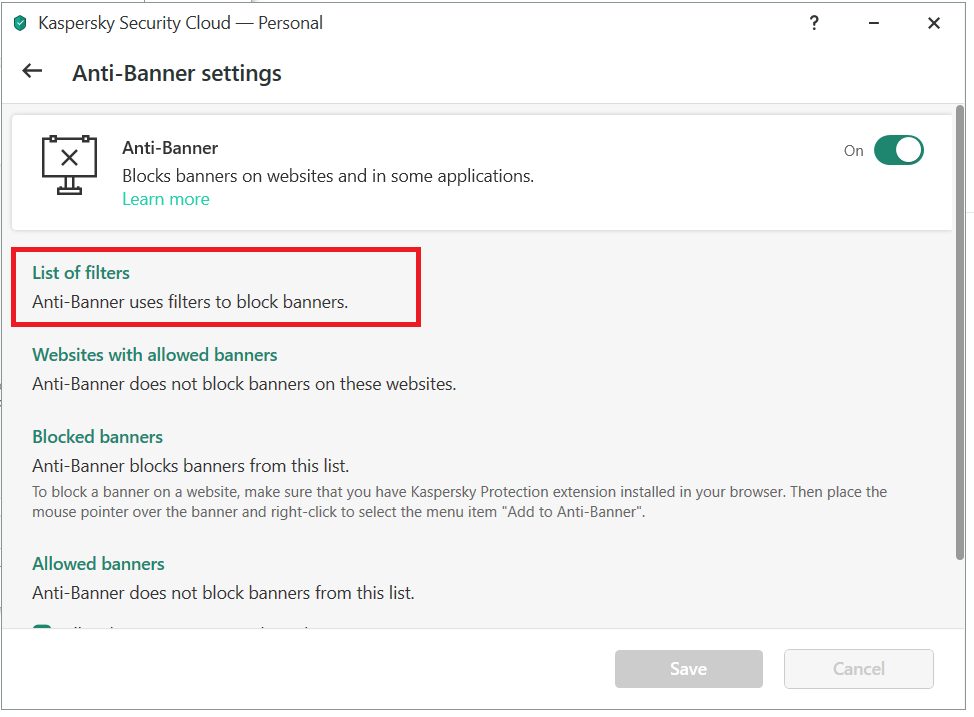Click the Save button

pos(688,669)
